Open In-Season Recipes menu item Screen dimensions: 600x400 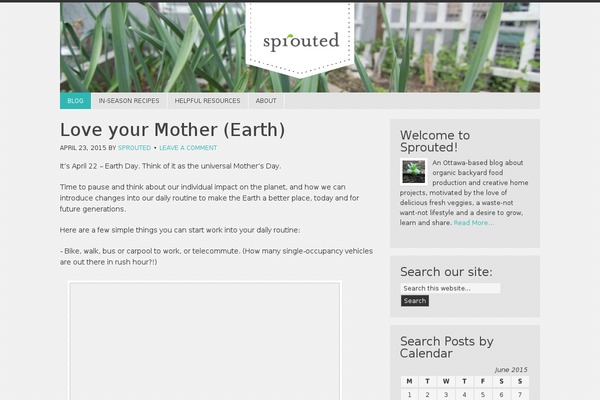129,101
